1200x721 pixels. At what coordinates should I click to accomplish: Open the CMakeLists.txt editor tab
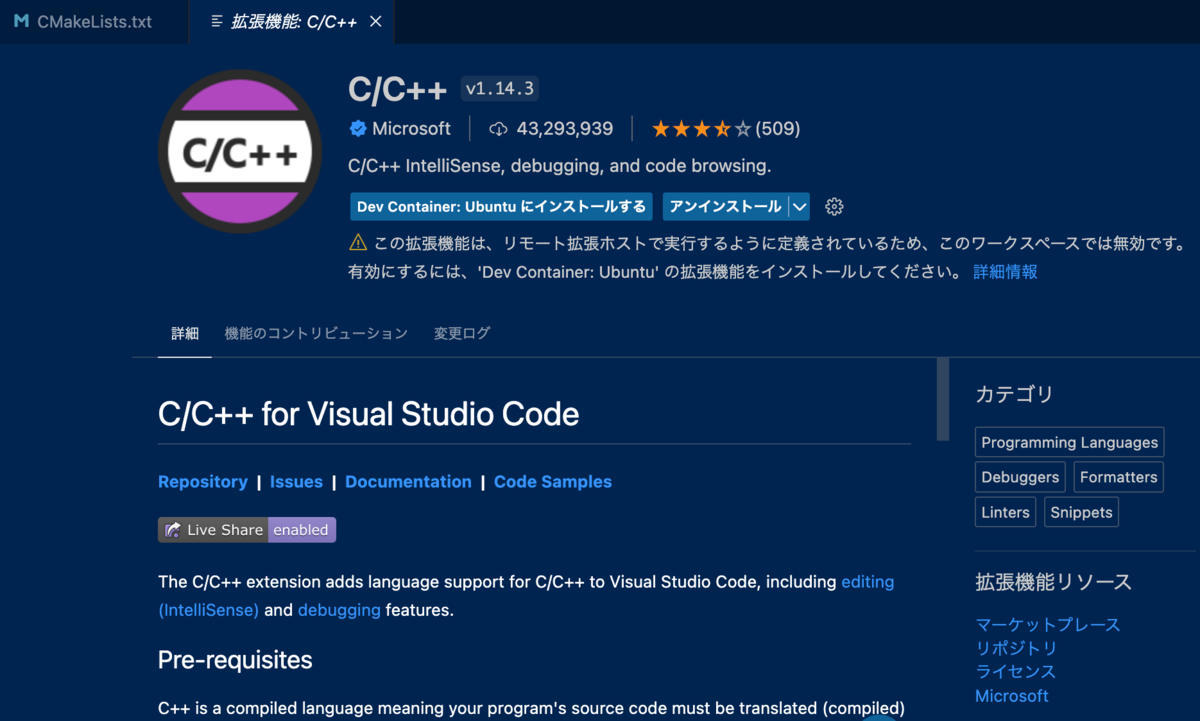tap(94, 21)
